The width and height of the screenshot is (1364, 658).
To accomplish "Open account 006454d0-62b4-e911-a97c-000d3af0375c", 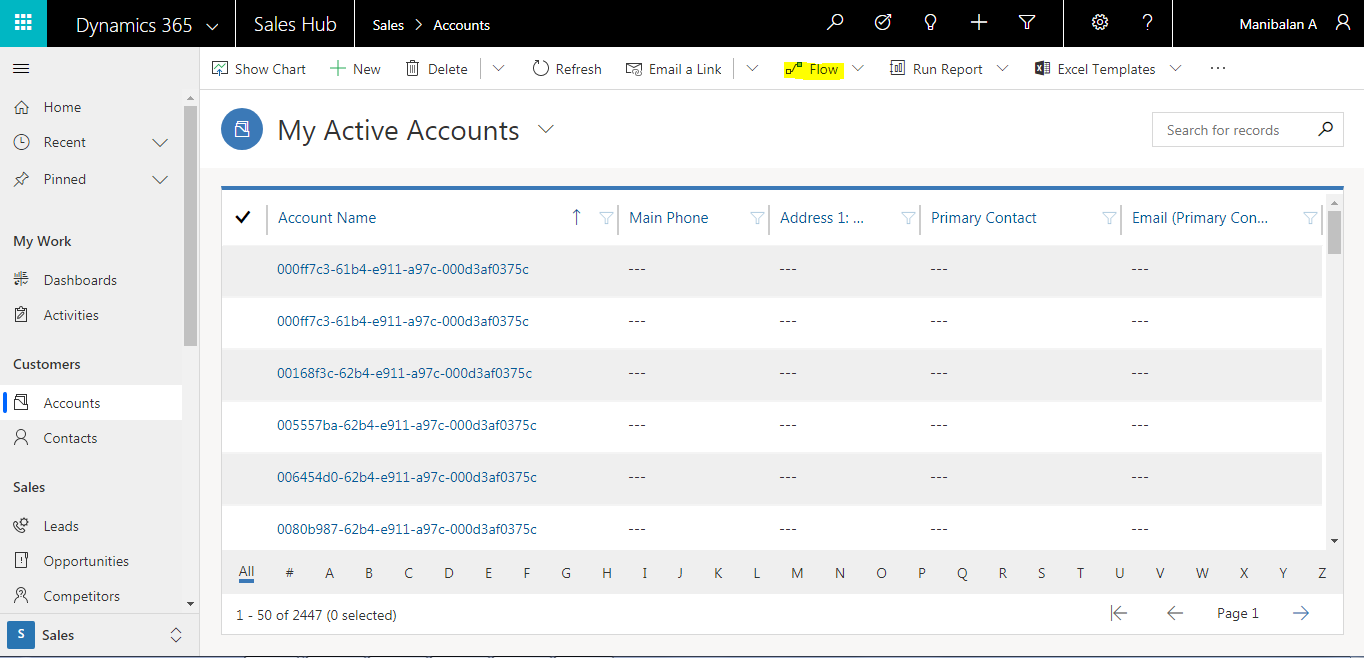I will point(407,477).
